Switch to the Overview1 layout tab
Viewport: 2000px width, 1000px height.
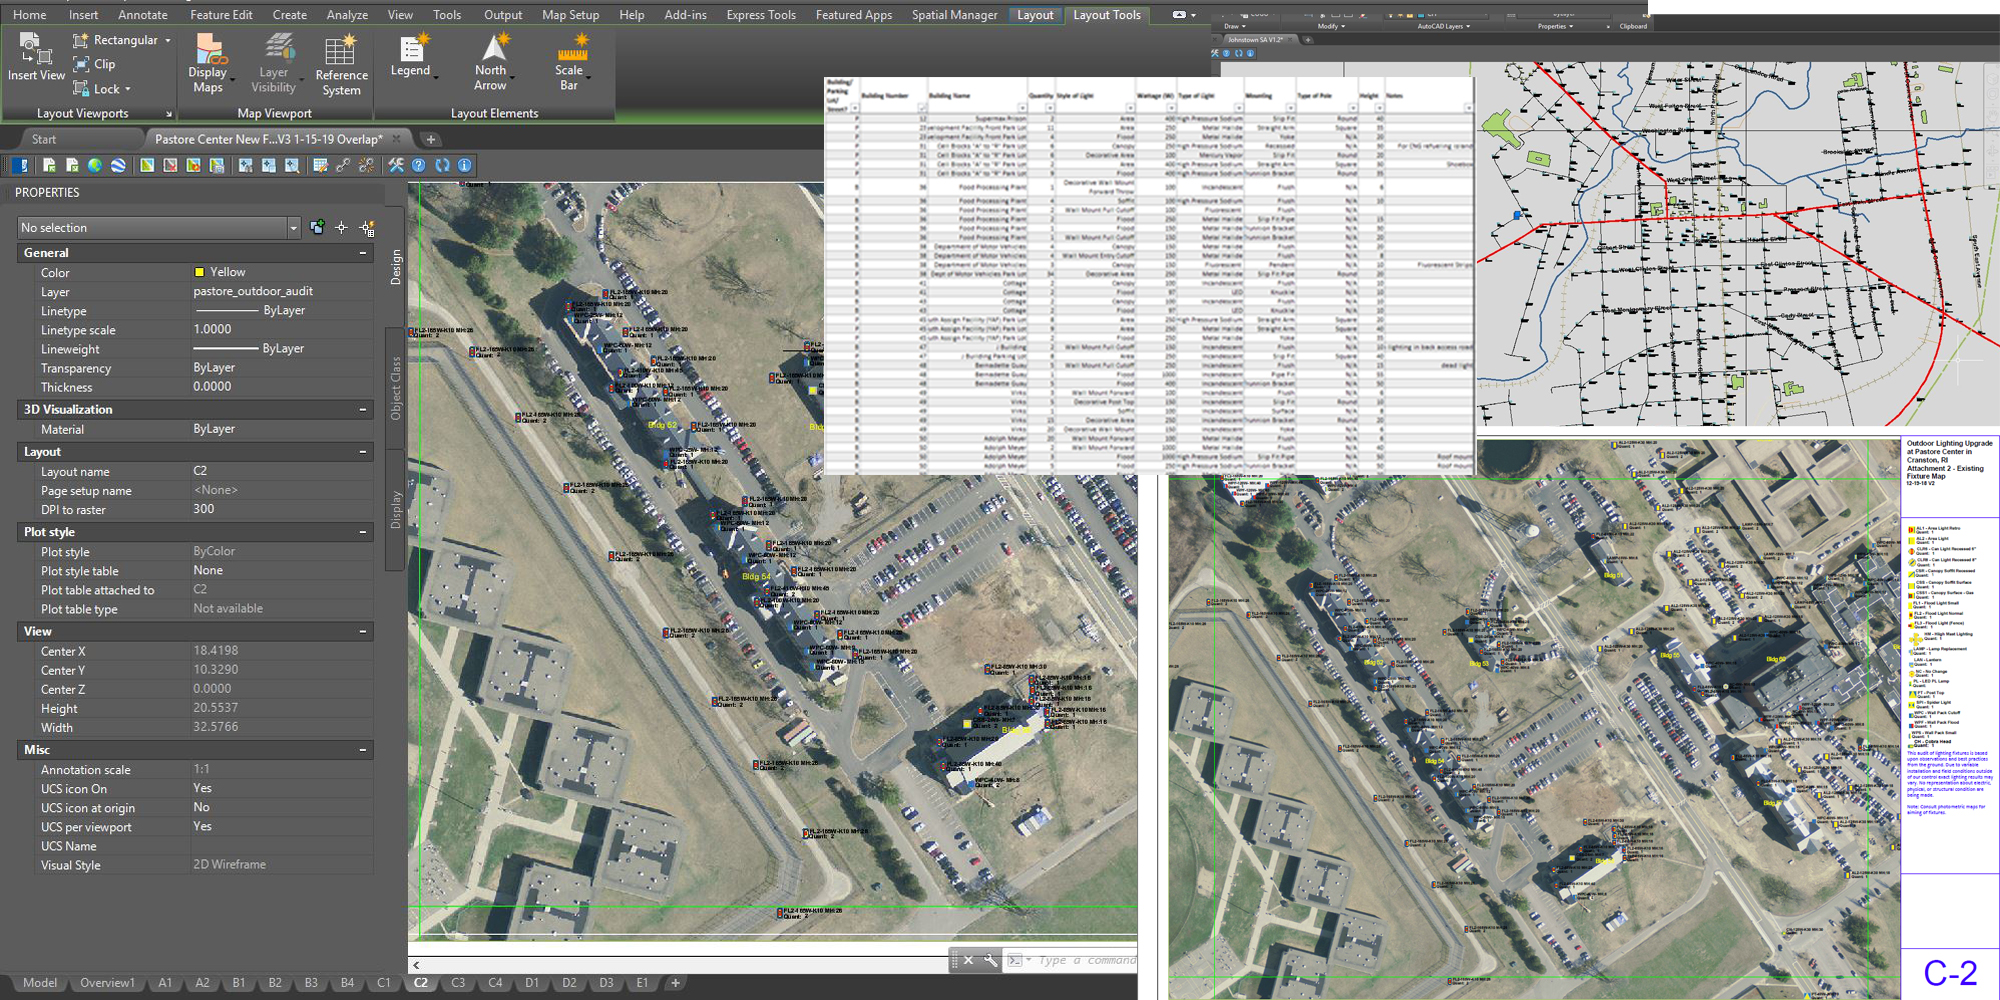click(107, 983)
